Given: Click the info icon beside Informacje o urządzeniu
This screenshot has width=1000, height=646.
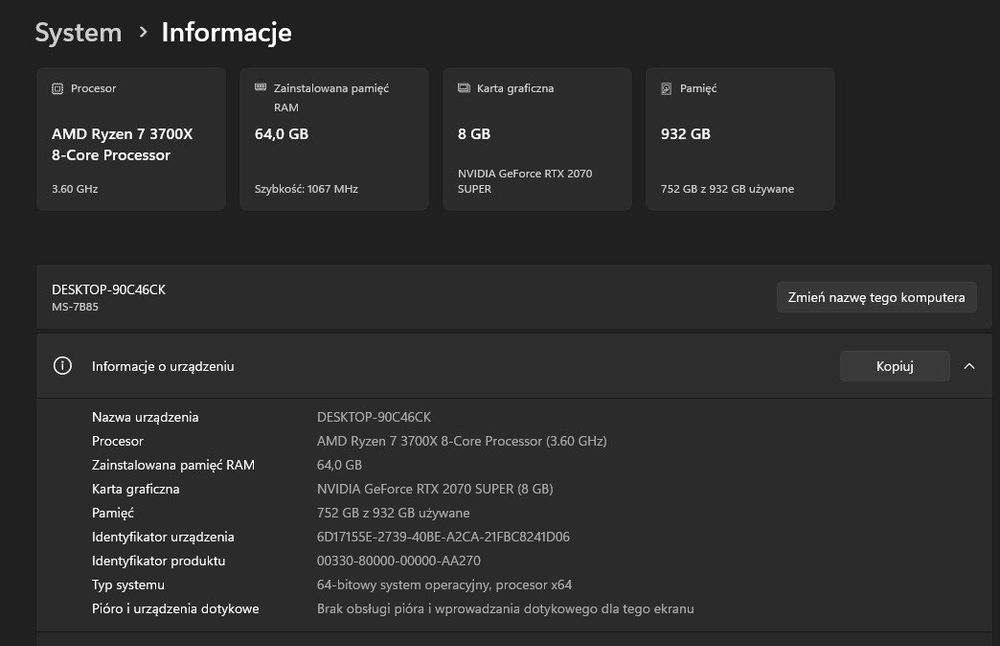Looking at the screenshot, I should tap(62, 366).
